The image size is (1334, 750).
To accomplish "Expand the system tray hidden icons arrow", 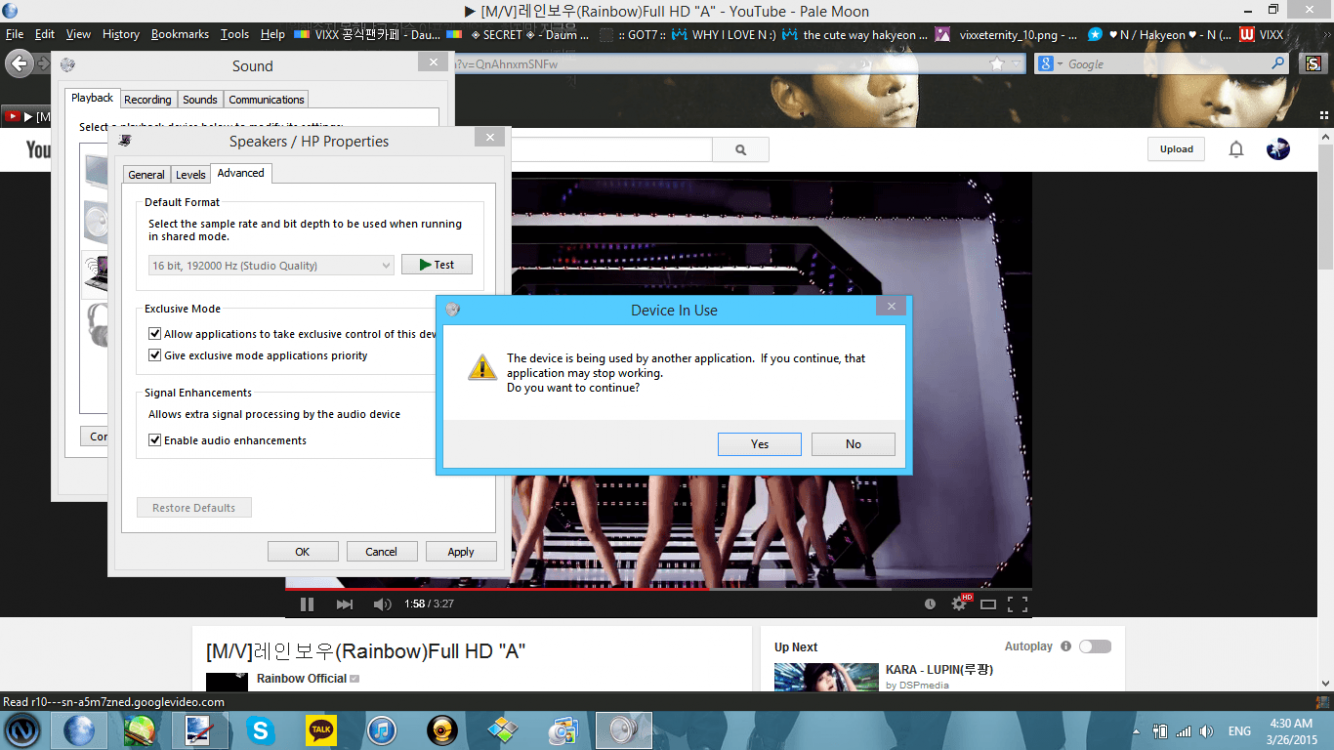I will tap(1137, 730).
